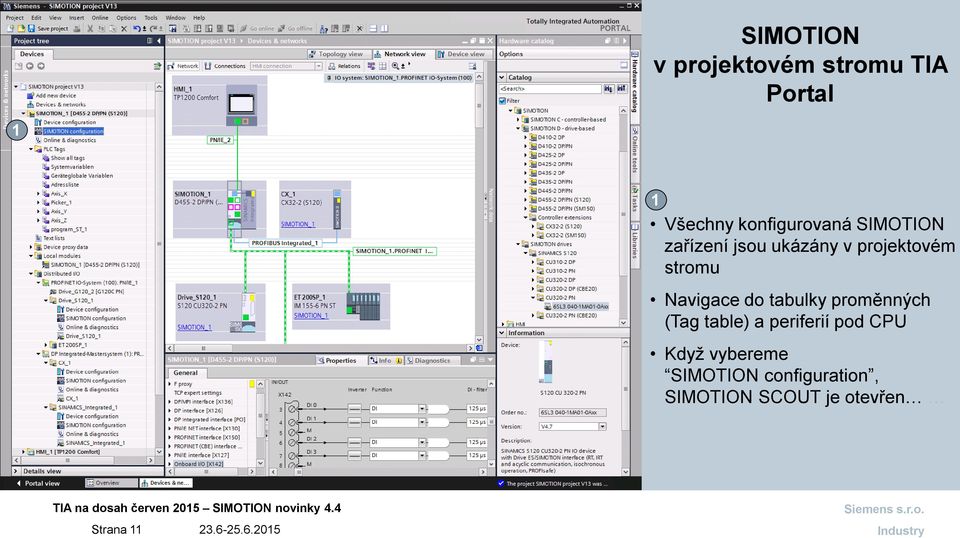Click the SIMOTION_1 link under Drive_S120_1
The image size is (960, 538).
pos(194,327)
